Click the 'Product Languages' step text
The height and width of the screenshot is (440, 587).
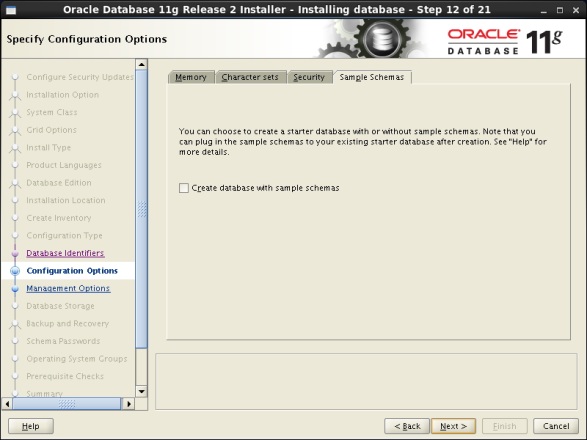pos(64,165)
